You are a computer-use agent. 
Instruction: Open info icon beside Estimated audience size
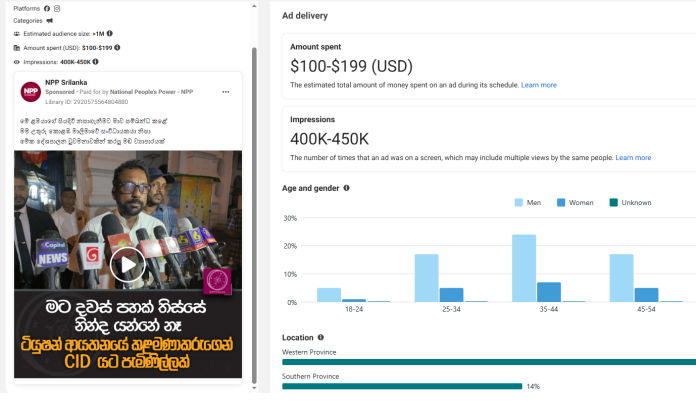[110, 33]
